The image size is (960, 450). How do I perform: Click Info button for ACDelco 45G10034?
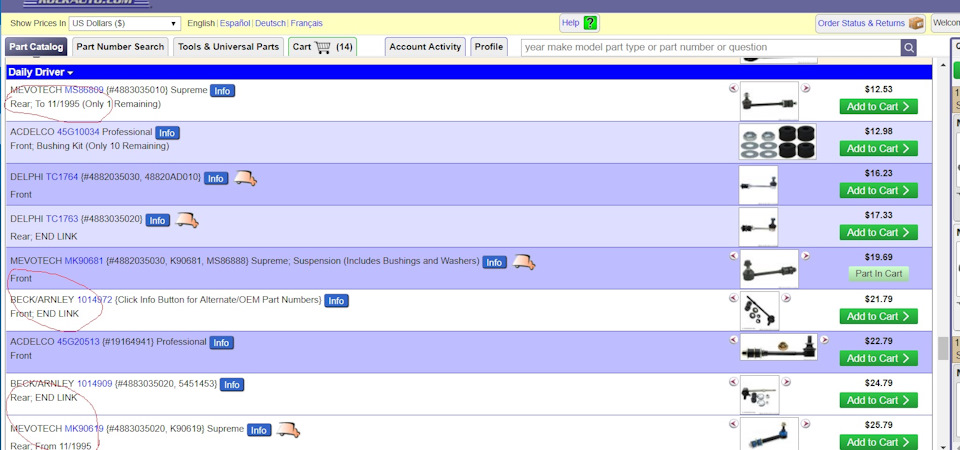click(x=167, y=133)
